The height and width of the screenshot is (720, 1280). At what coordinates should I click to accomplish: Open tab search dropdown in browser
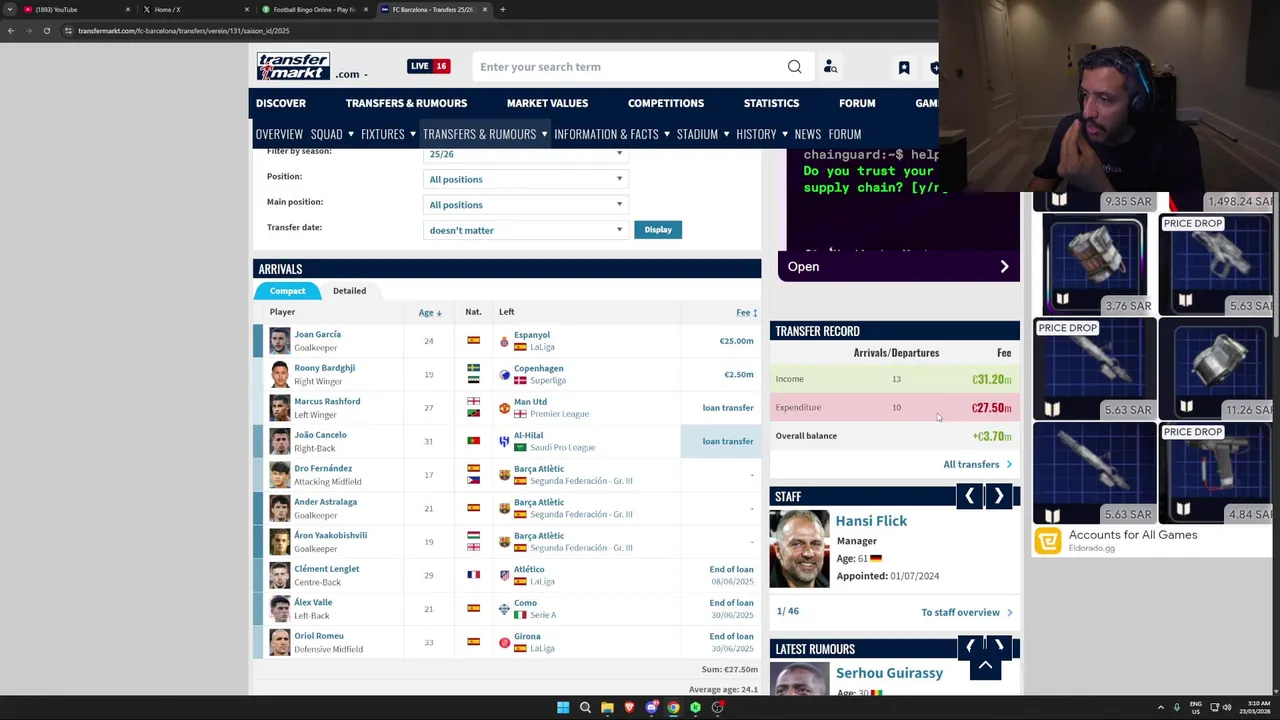11,9
